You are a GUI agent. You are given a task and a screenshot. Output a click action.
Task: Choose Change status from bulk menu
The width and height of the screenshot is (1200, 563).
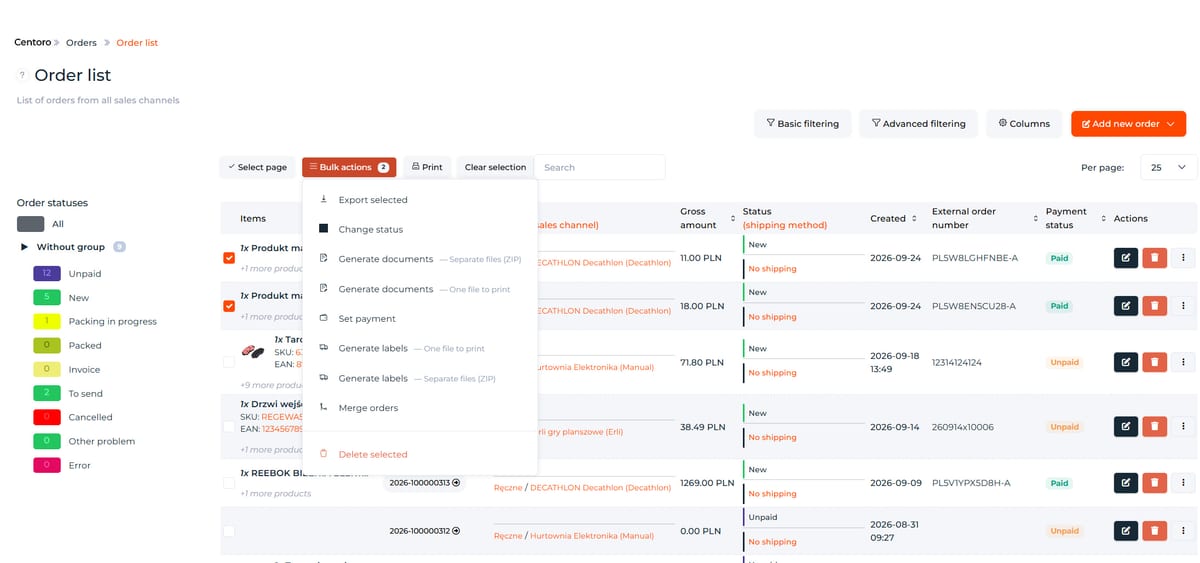click(420, 229)
